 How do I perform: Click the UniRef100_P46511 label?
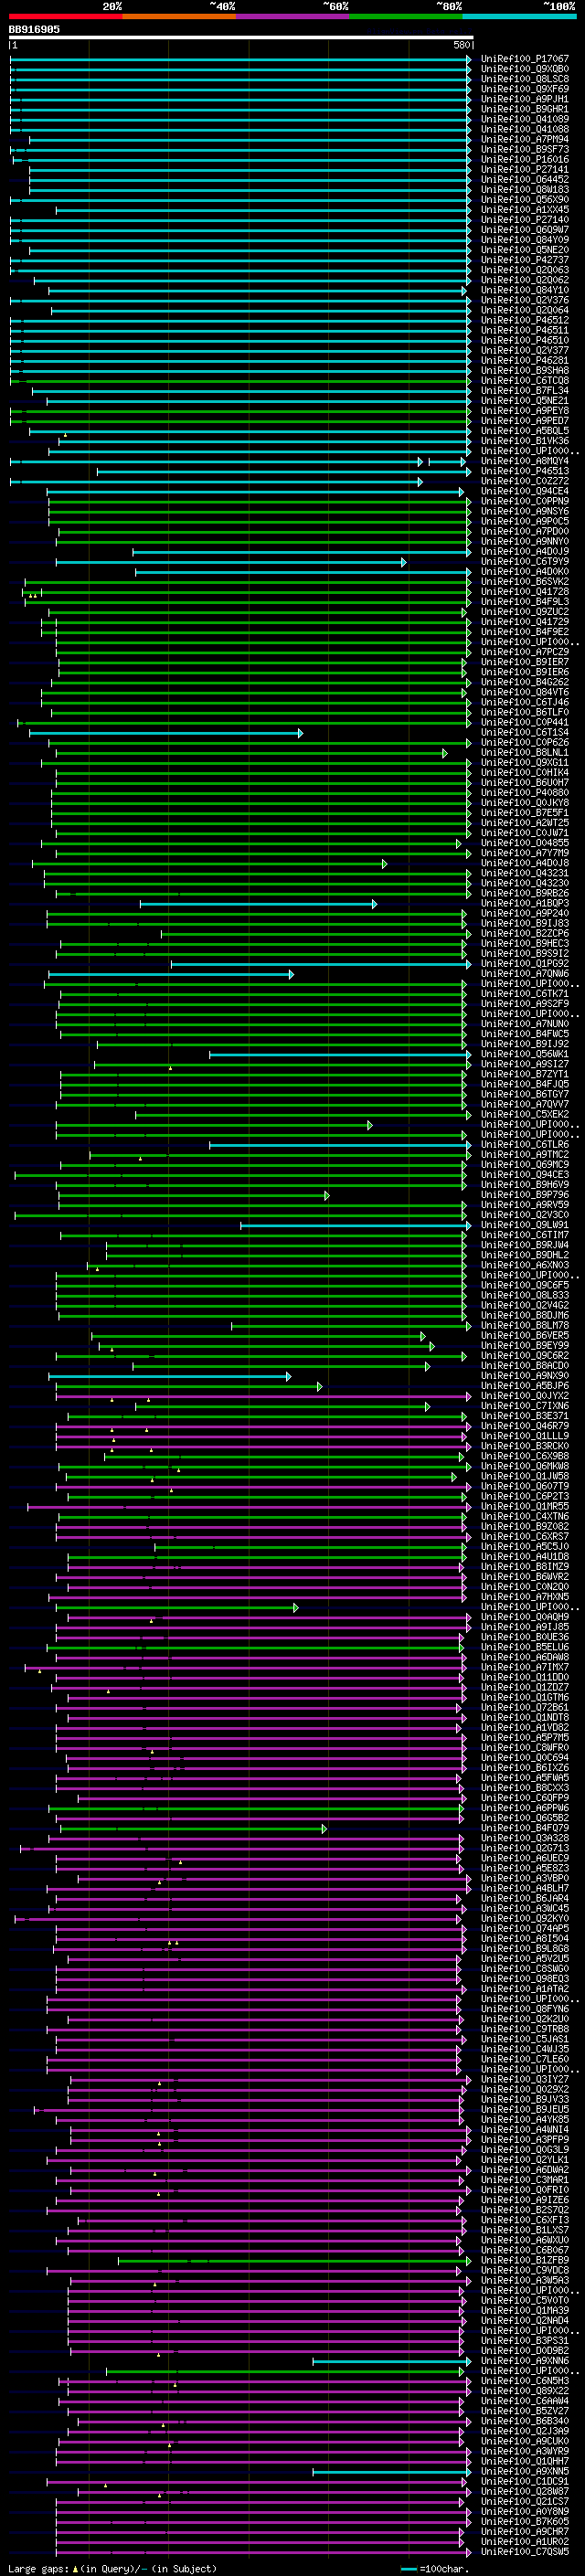click(x=524, y=330)
